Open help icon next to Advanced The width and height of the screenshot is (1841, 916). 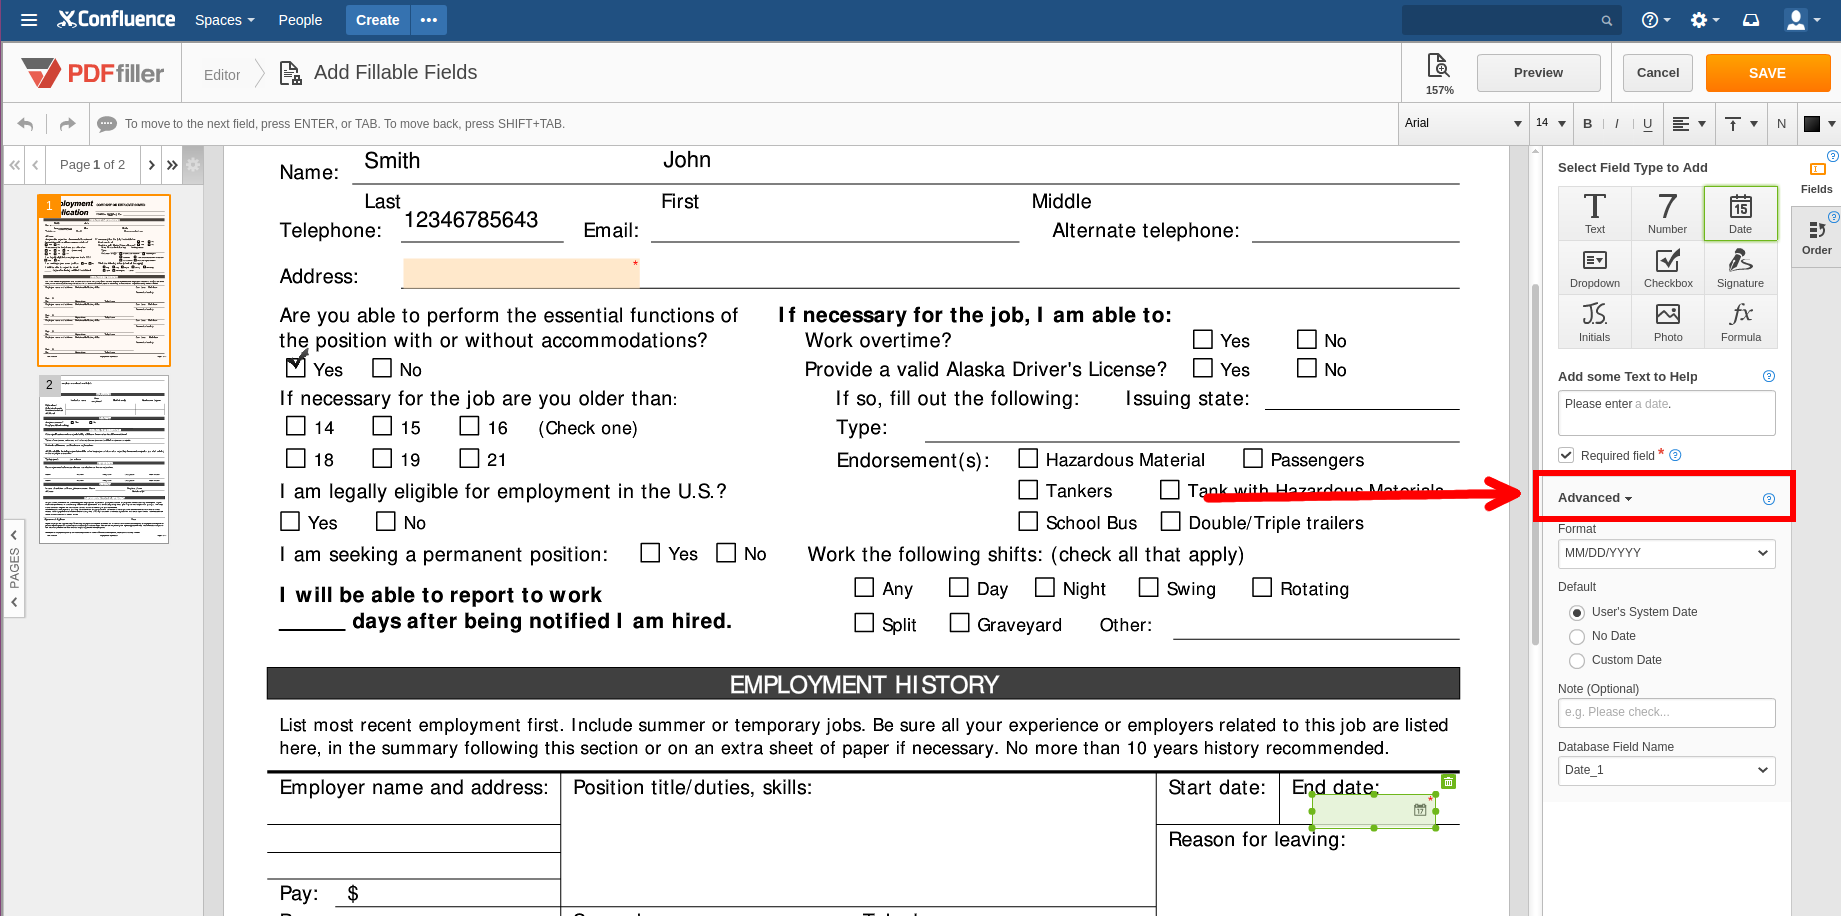tap(1768, 499)
